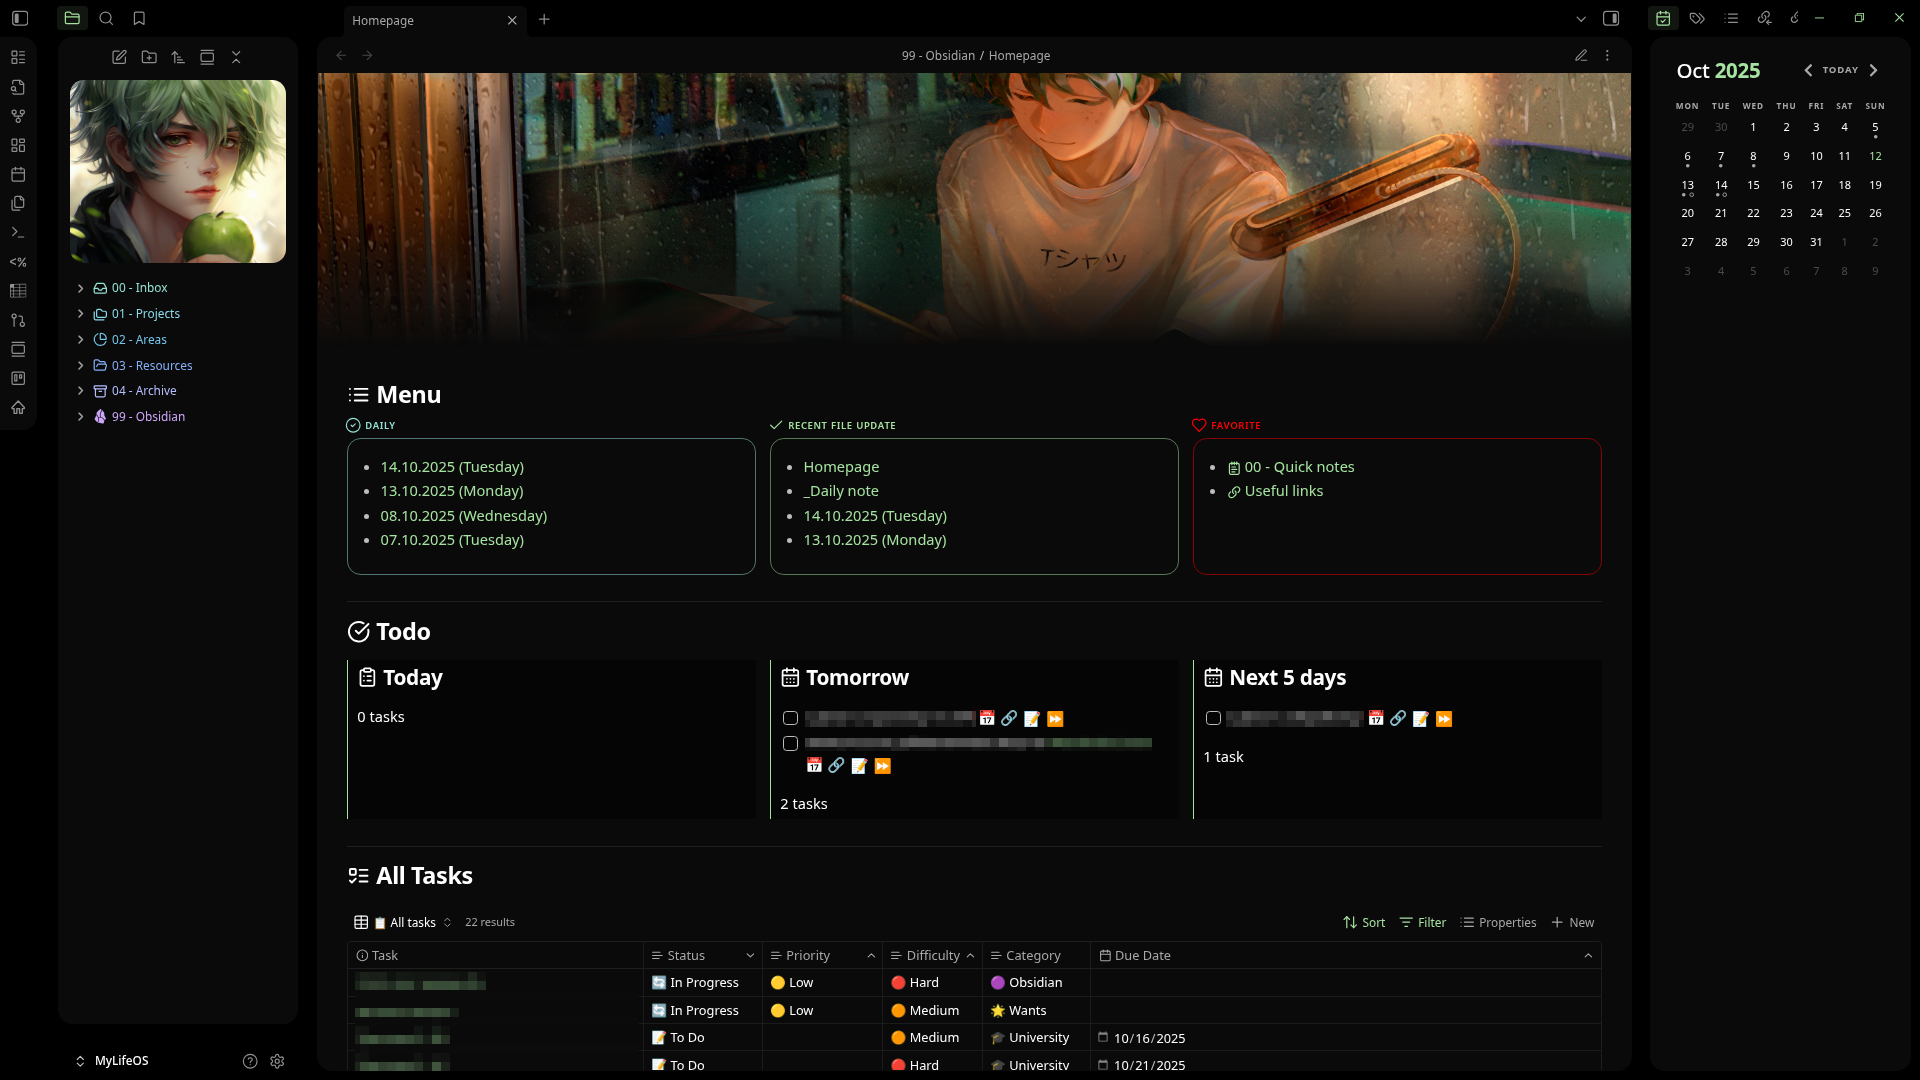1920x1080 pixels.
Task: Open search in the left sidebar
Action: [x=106, y=18]
